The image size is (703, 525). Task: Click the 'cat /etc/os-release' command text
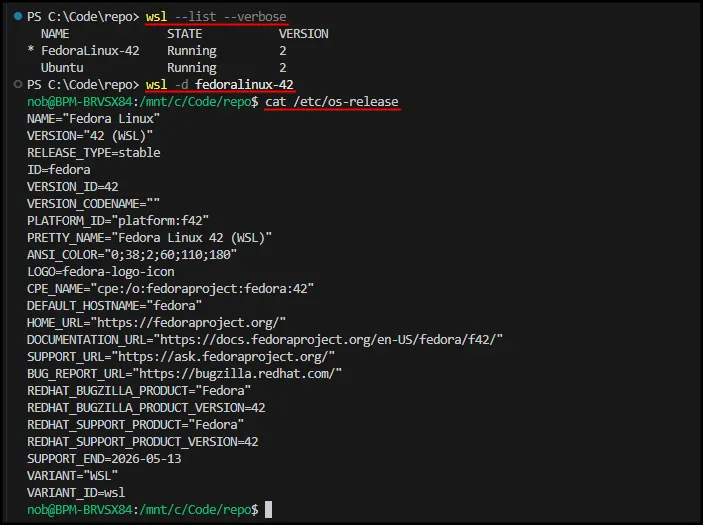pyautogui.click(x=332, y=101)
